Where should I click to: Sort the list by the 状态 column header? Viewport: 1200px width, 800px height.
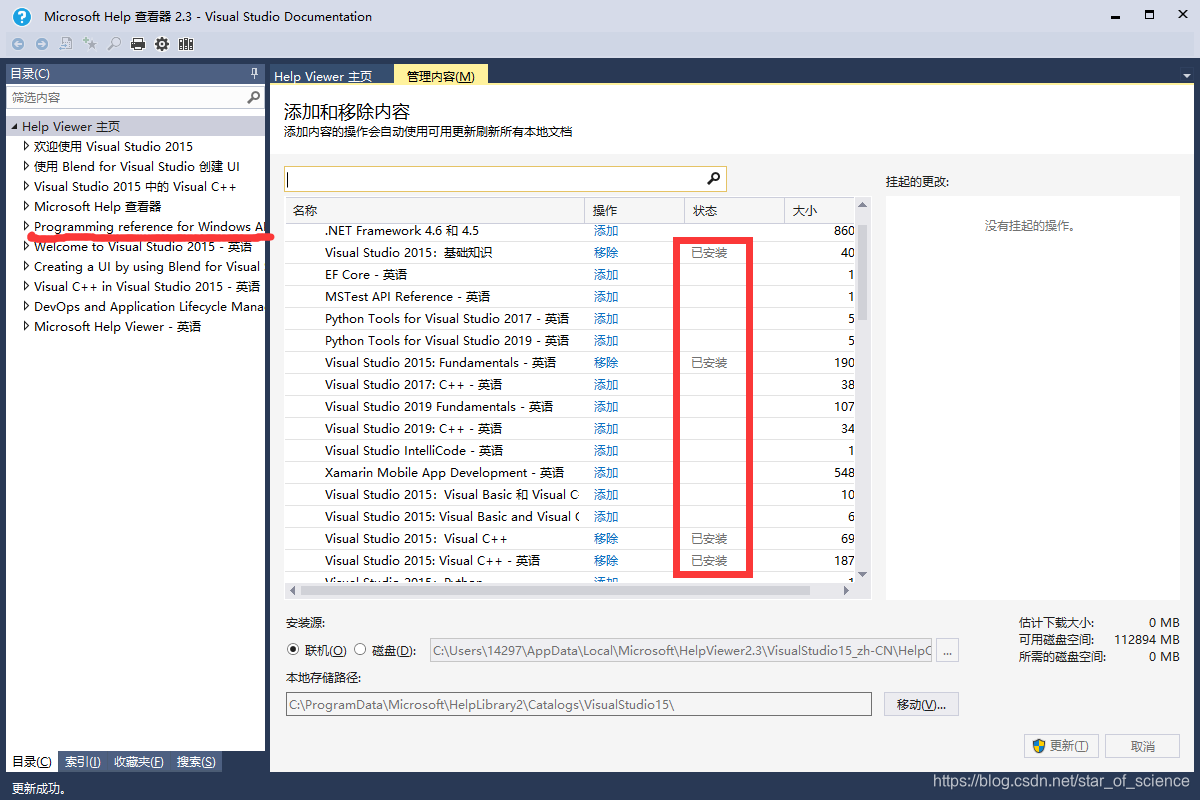(734, 210)
